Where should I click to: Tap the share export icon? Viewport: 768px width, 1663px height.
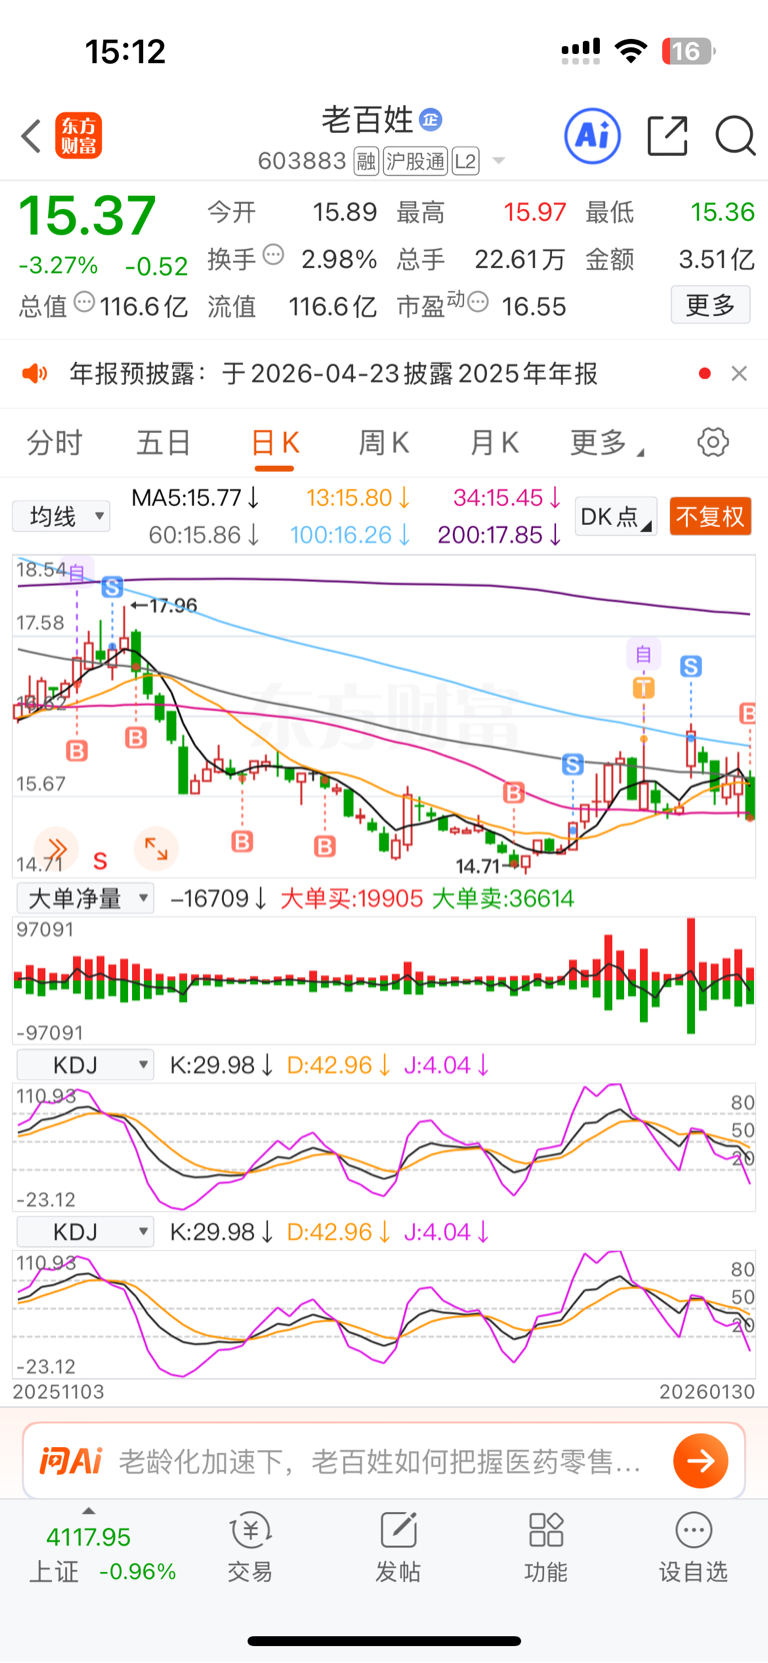tap(668, 136)
